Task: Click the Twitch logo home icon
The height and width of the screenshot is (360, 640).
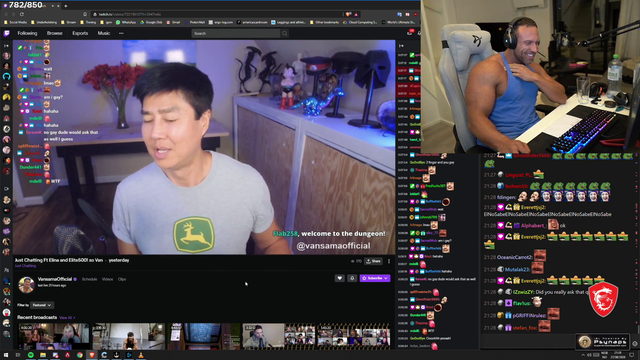Action: 7,33
